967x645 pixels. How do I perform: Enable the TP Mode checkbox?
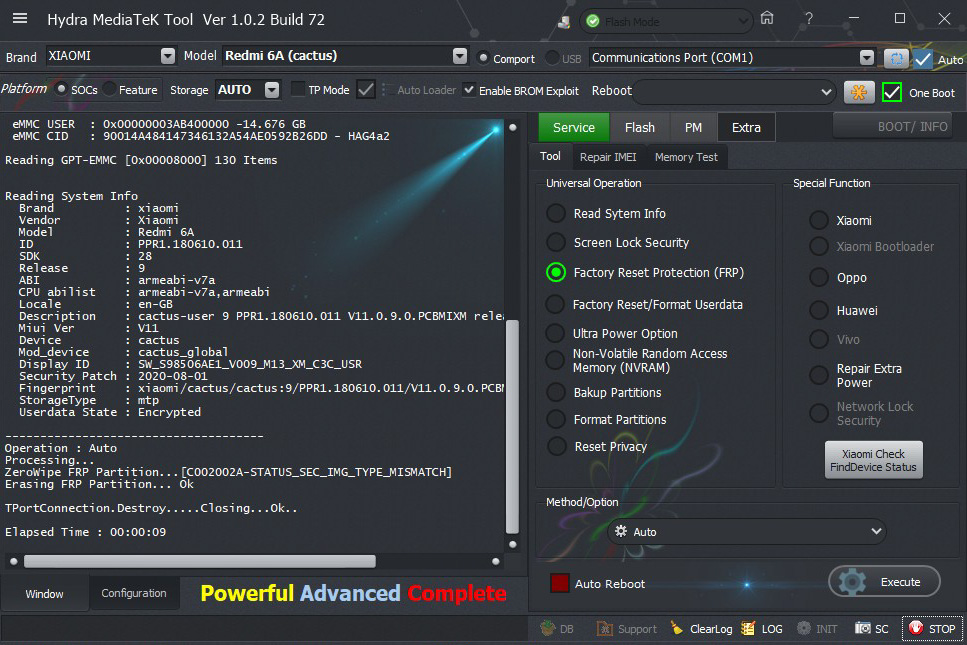coord(297,89)
